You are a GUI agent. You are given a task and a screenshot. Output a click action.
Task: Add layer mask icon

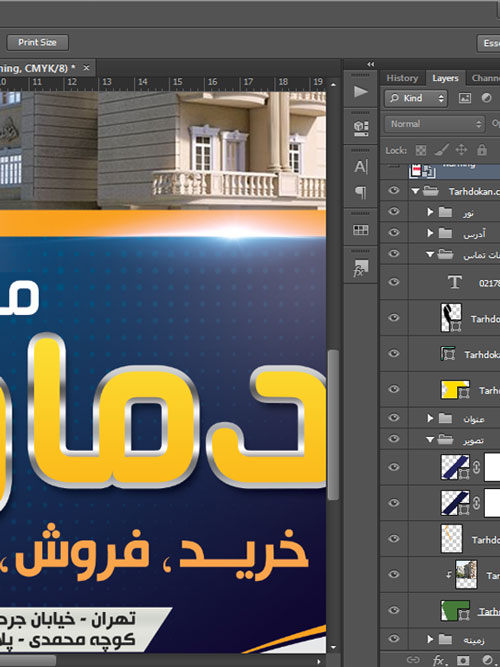tap(464, 660)
